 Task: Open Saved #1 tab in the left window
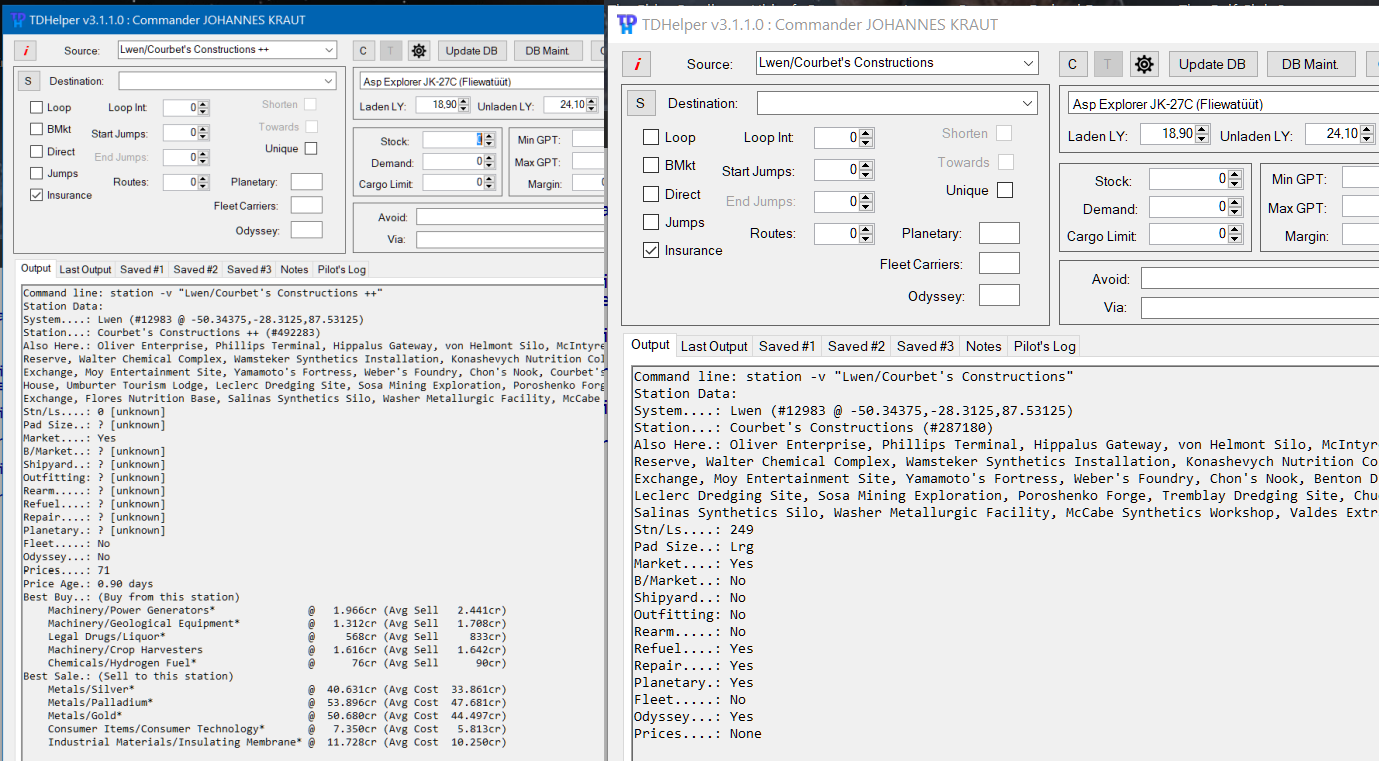[x=142, y=269]
